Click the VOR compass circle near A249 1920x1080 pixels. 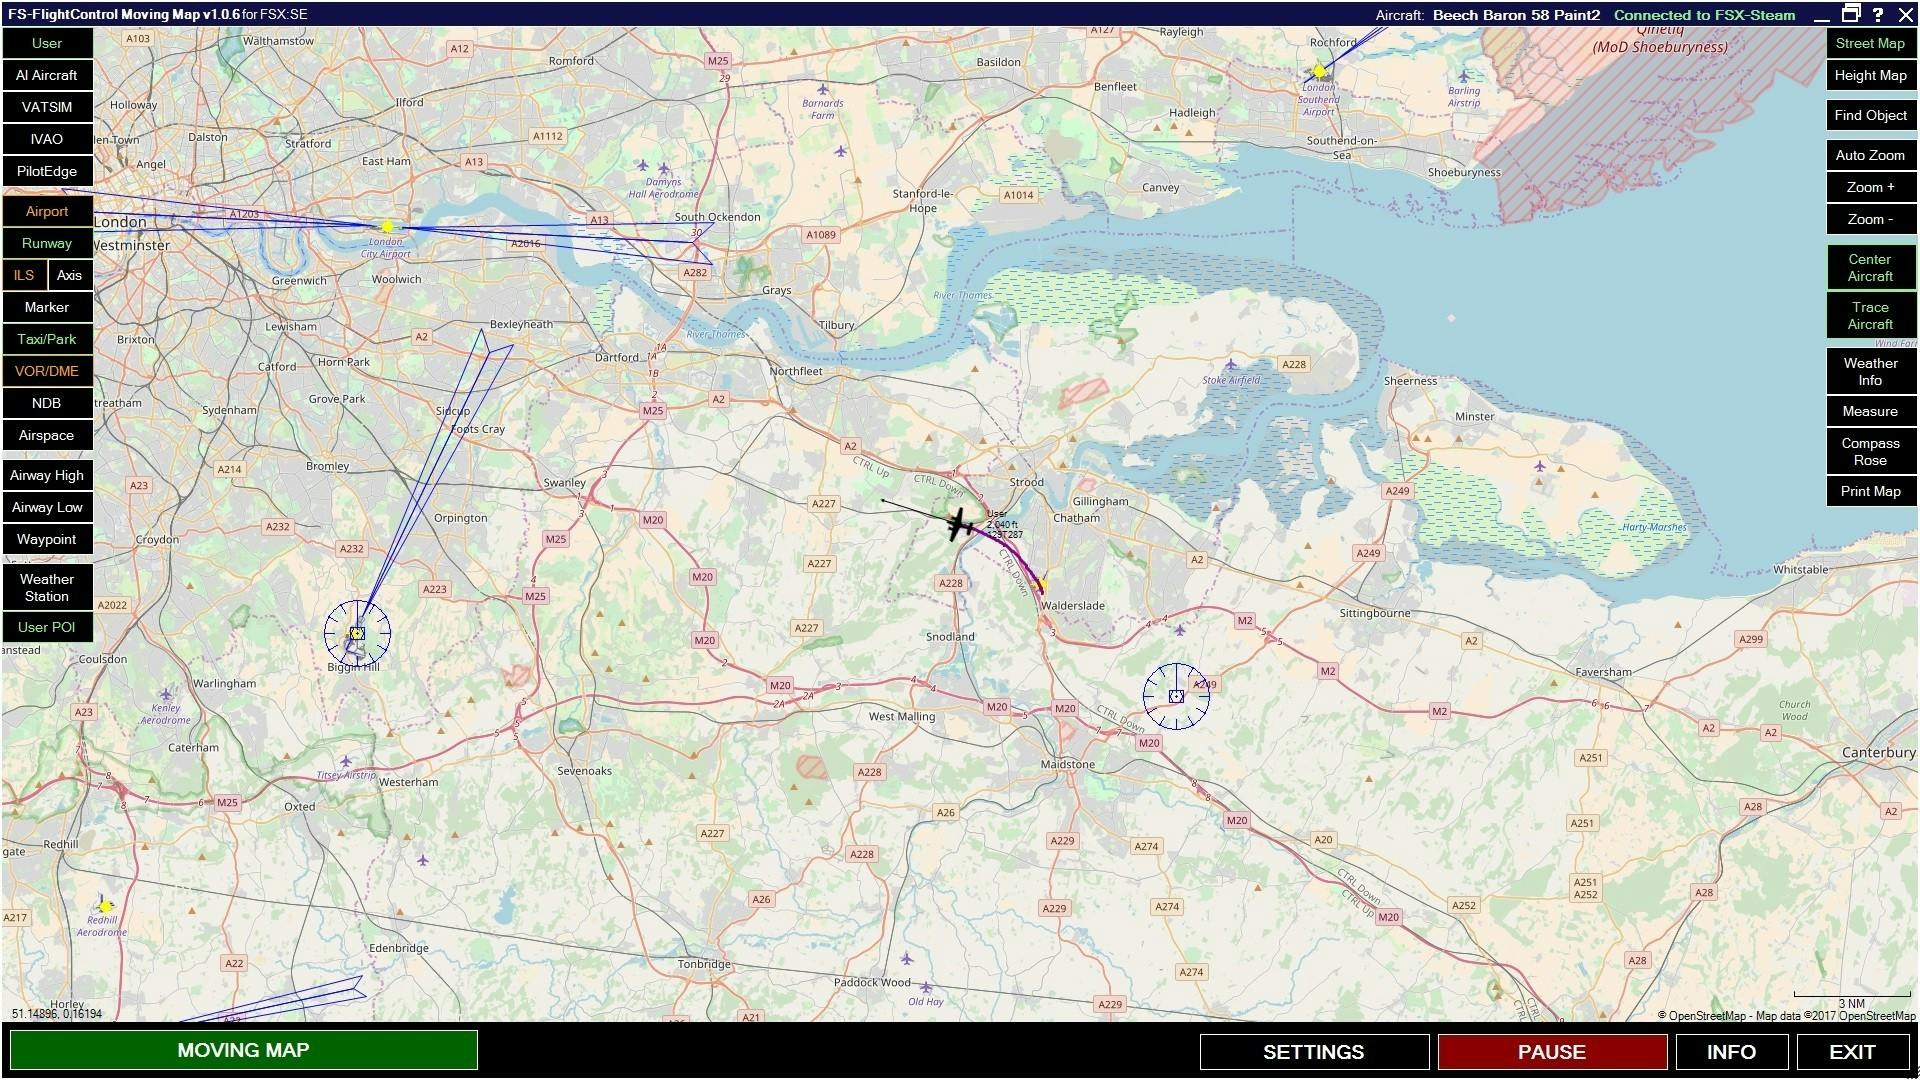(1176, 696)
